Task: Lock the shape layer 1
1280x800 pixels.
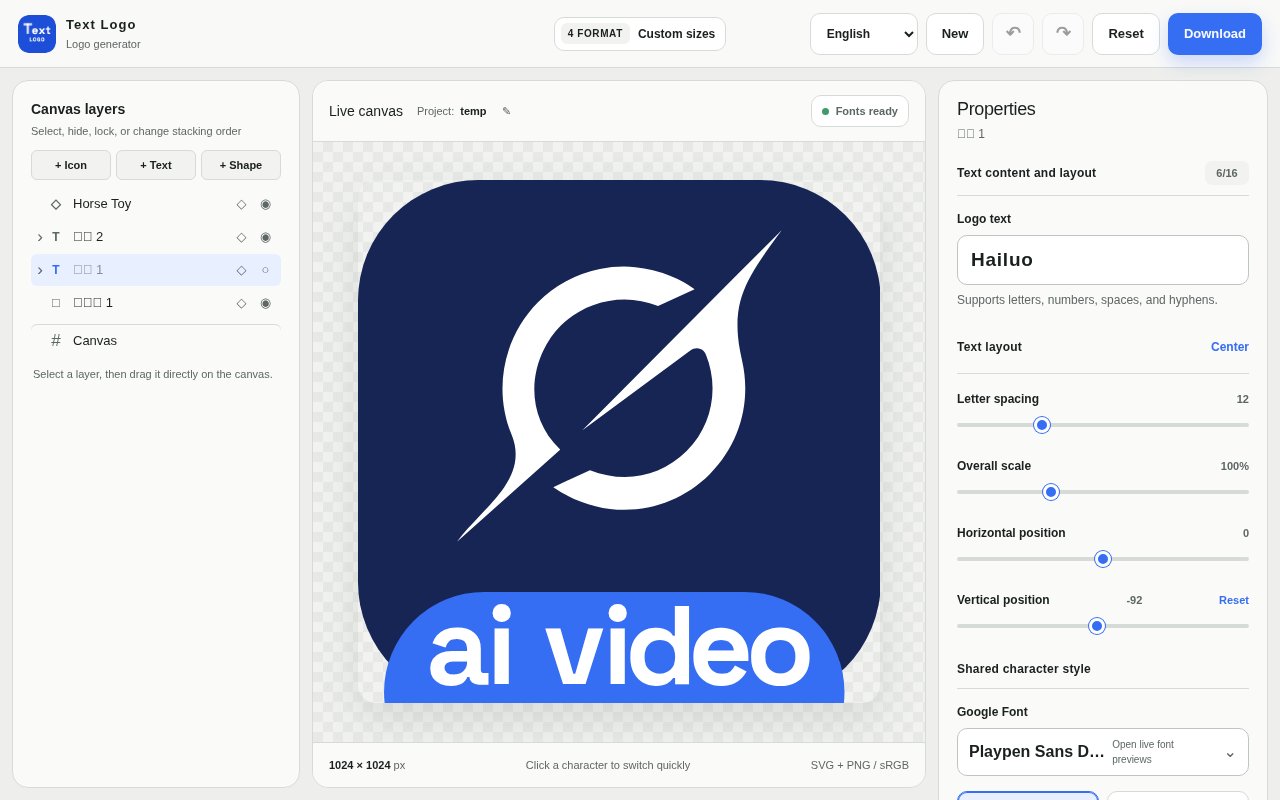Action: (x=241, y=303)
